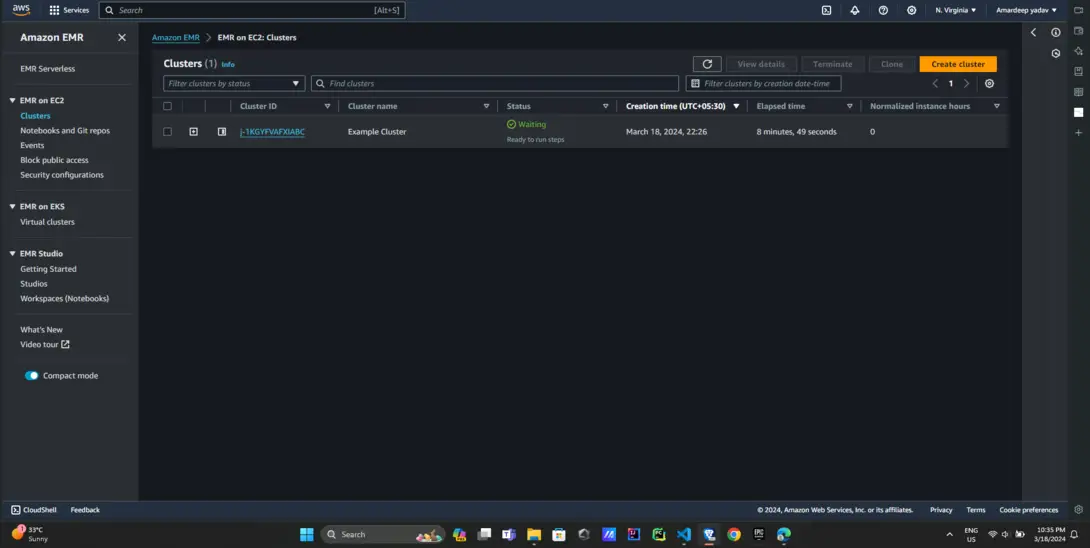Go to next page of clusters

click(x=966, y=83)
